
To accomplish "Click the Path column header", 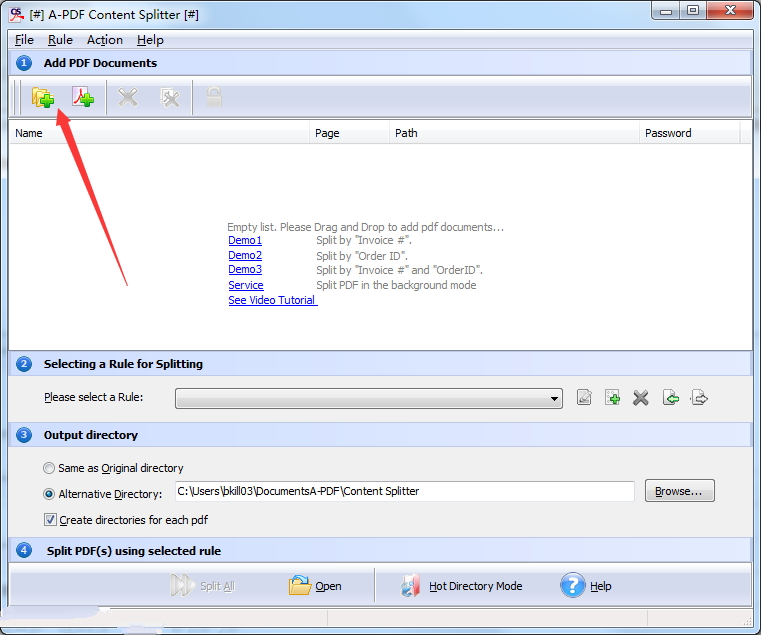I will pos(514,133).
